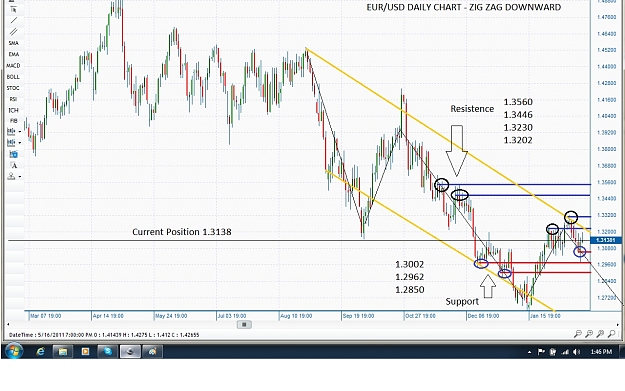Viewport: 625px width, 391px height.
Task: Add the ICH Ichimoku indicator
Action: [x=14, y=110]
